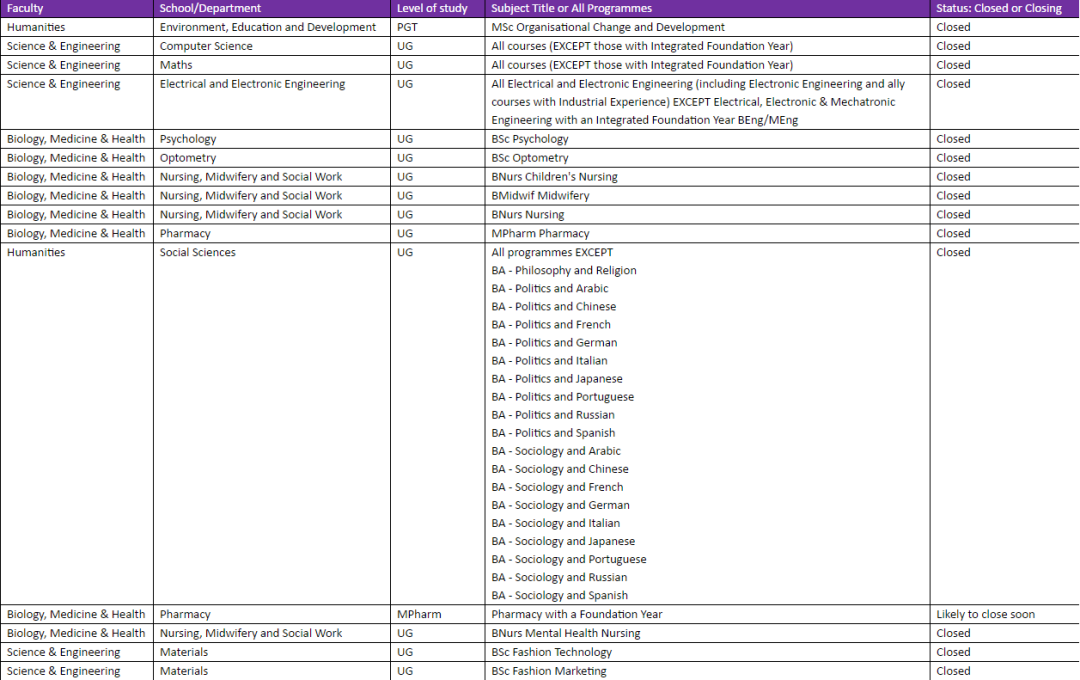Viewport: 1080px width, 680px height.
Task: Click the Subject Title or All Programmes header
Action: point(571,8)
